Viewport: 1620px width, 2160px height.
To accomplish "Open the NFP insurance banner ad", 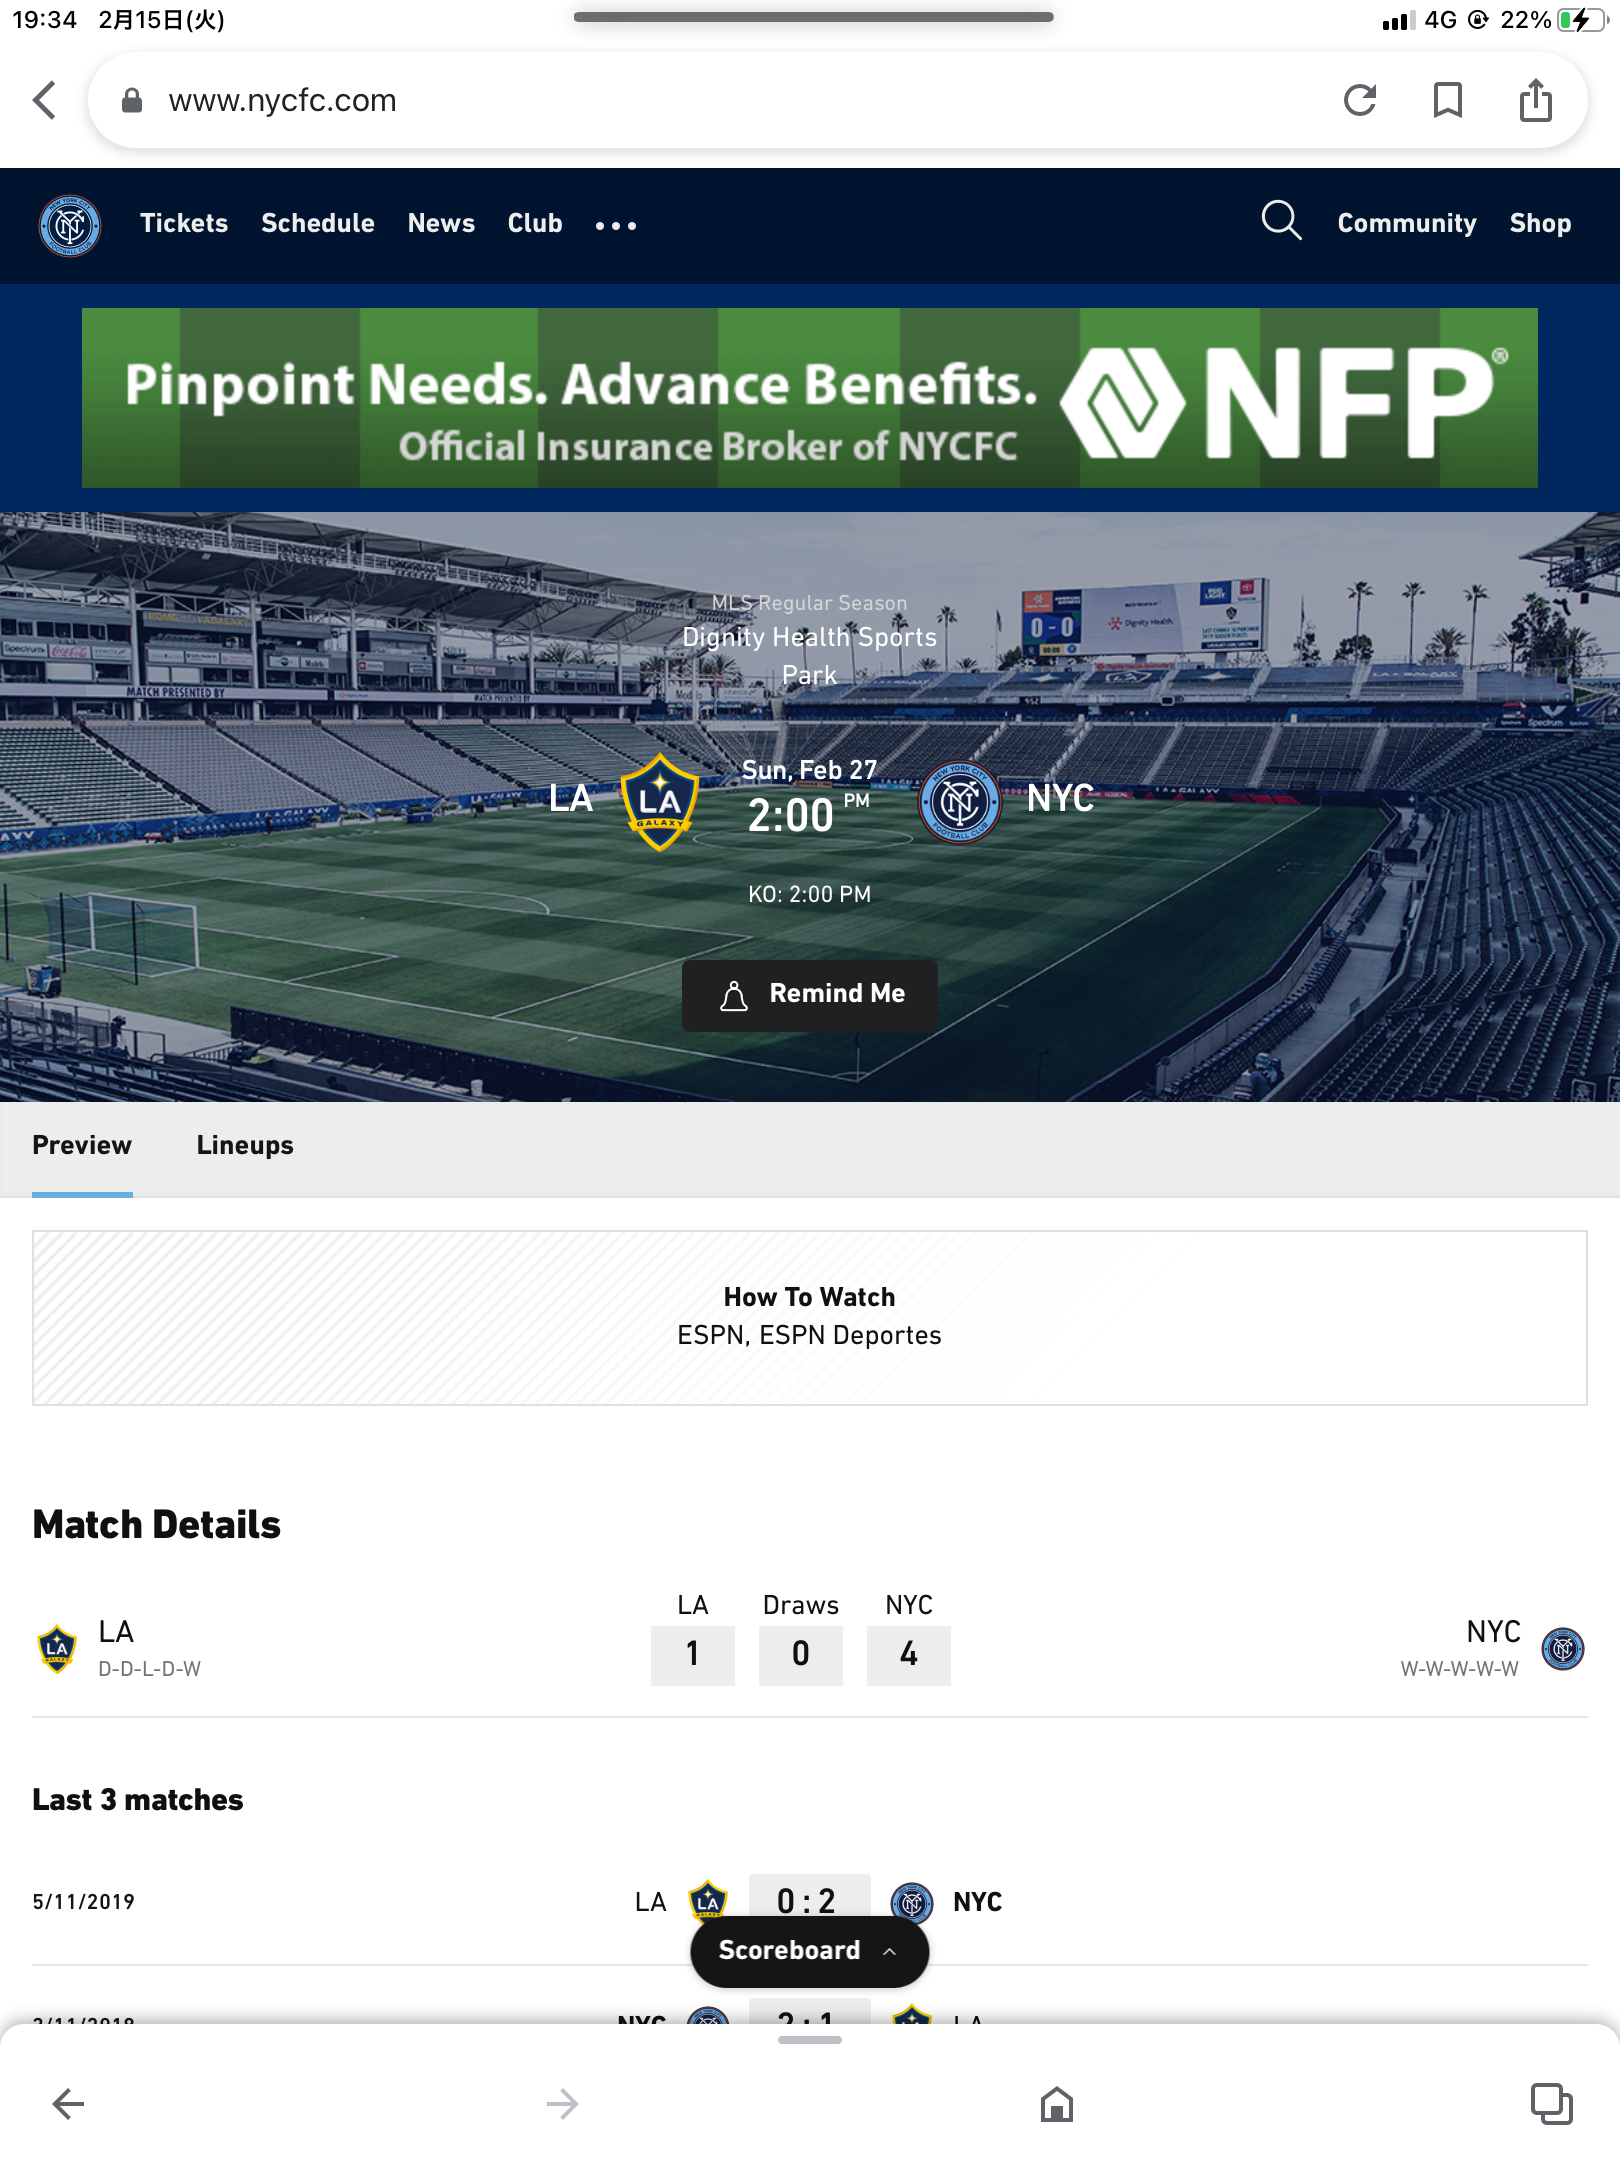I will 810,398.
